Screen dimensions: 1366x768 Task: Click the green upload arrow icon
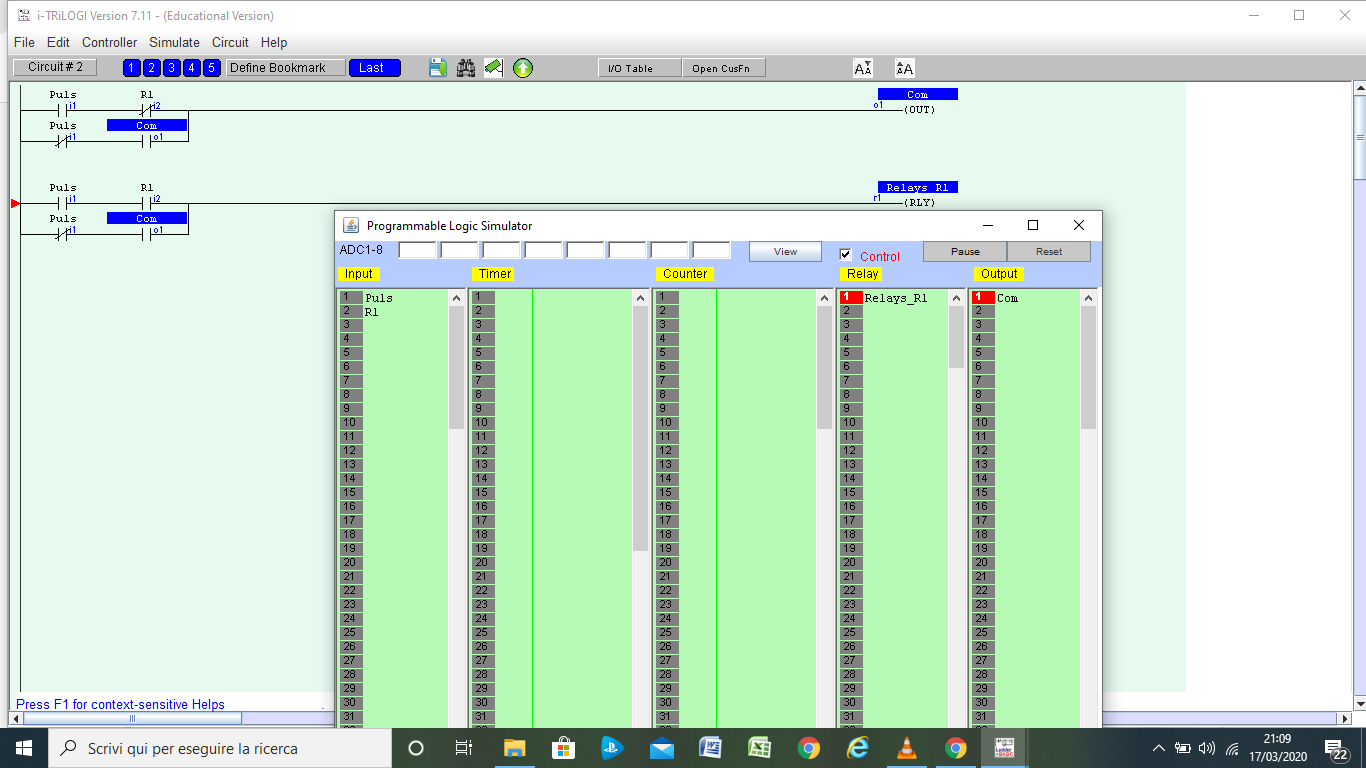point(523,68)
